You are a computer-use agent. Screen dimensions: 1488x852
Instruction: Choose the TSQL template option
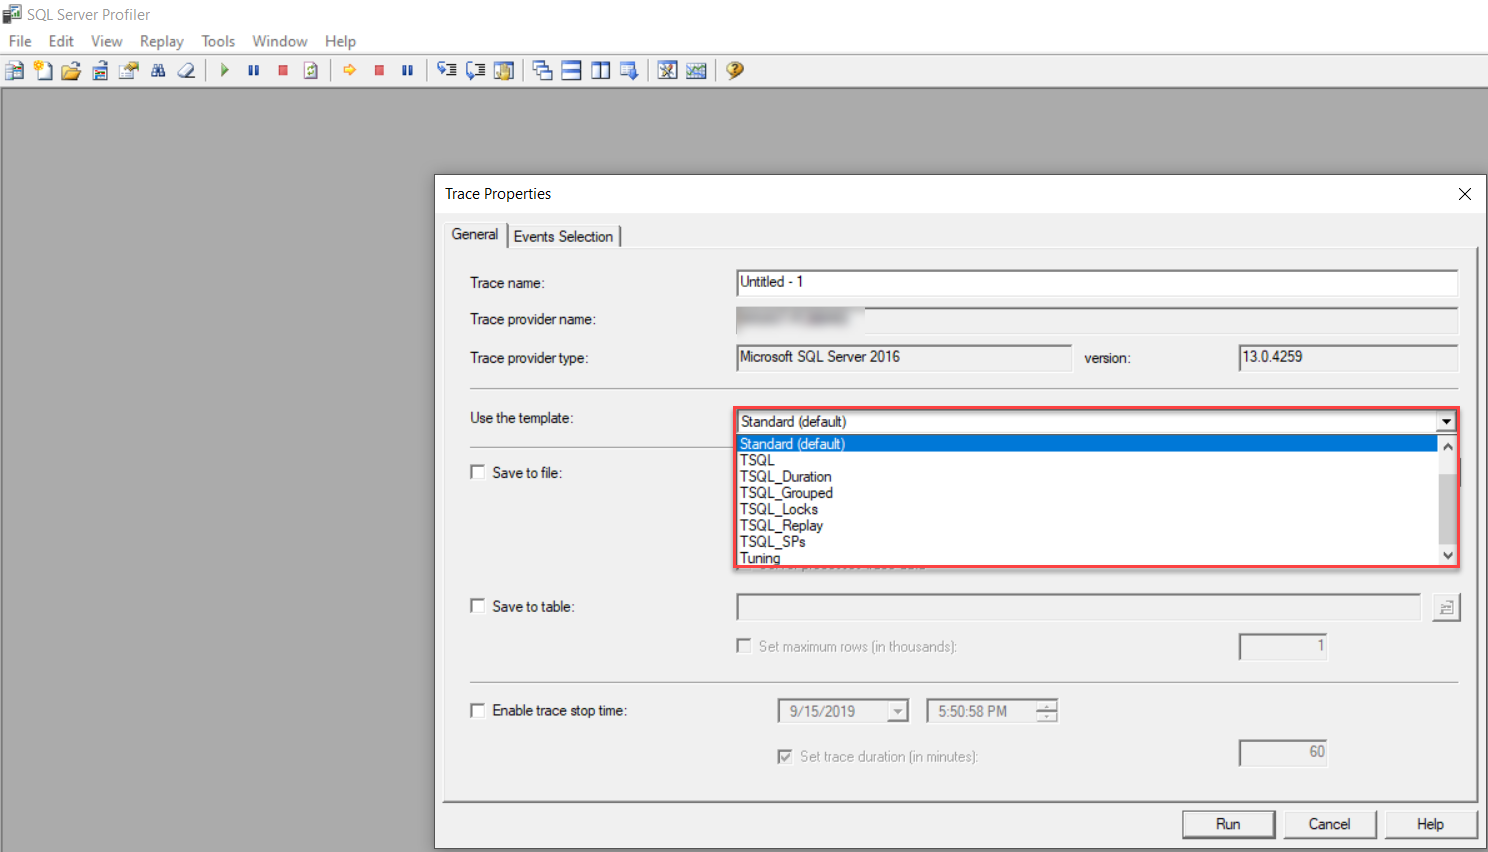(x=1087, y=460)
